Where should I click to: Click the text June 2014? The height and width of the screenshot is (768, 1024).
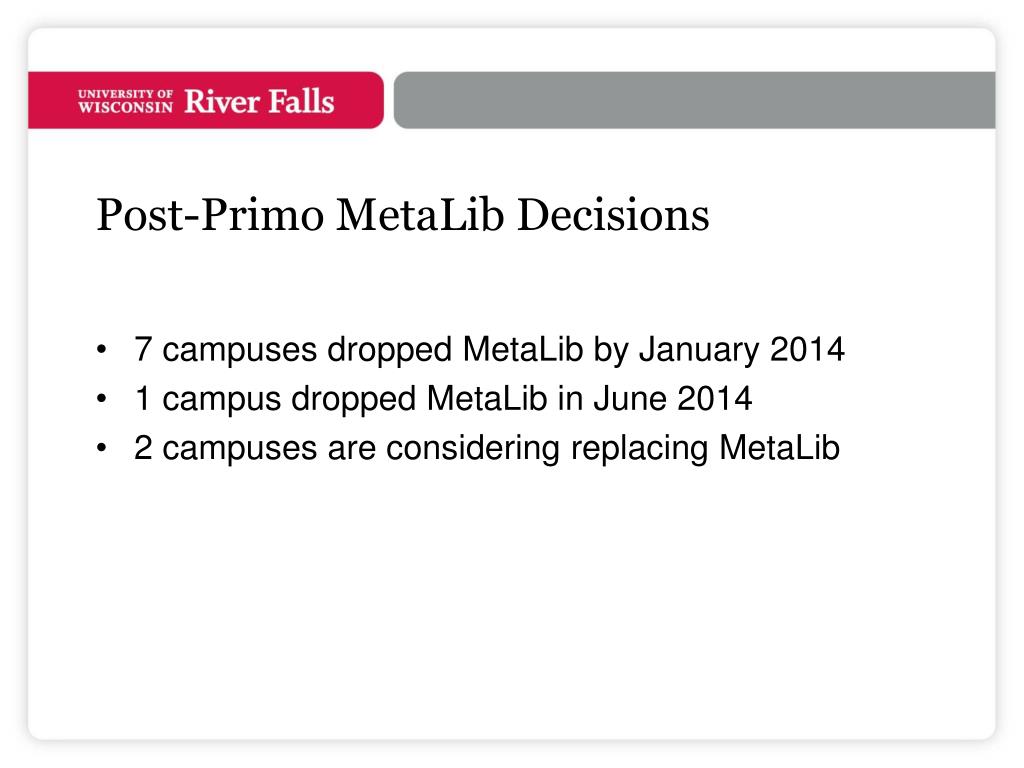pos(673,398)
